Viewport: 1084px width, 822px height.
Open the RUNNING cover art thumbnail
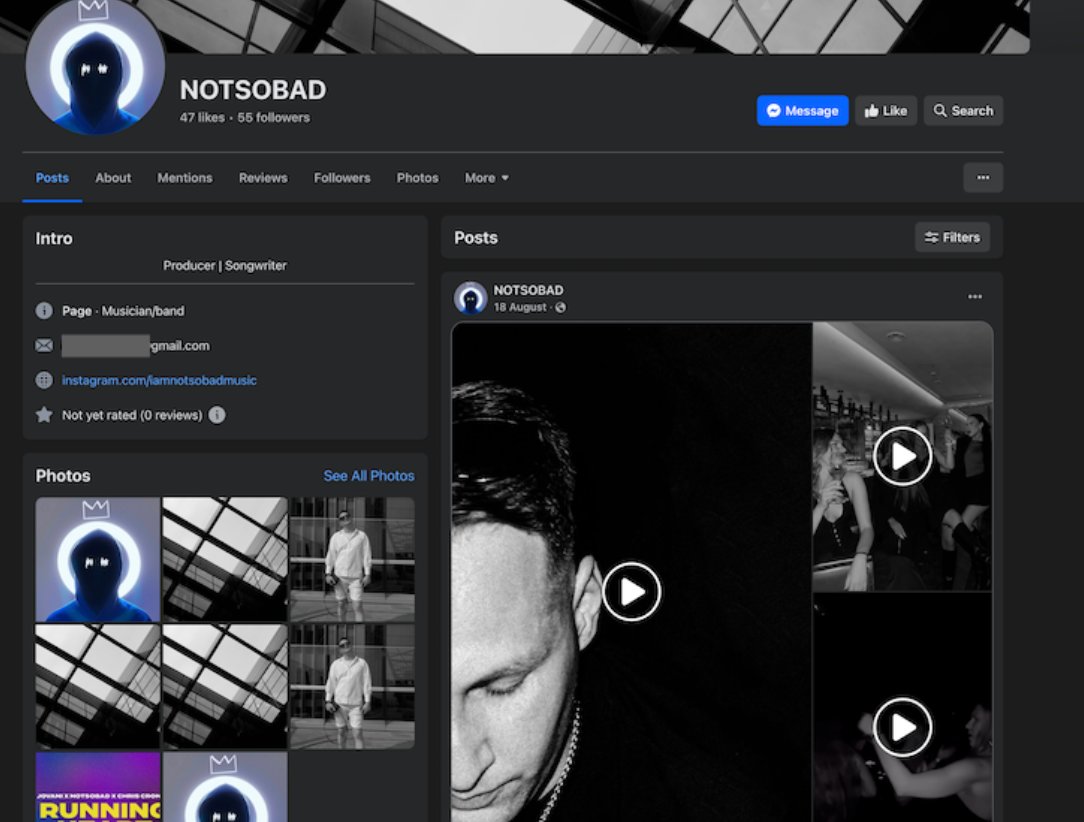pos(97,787)
